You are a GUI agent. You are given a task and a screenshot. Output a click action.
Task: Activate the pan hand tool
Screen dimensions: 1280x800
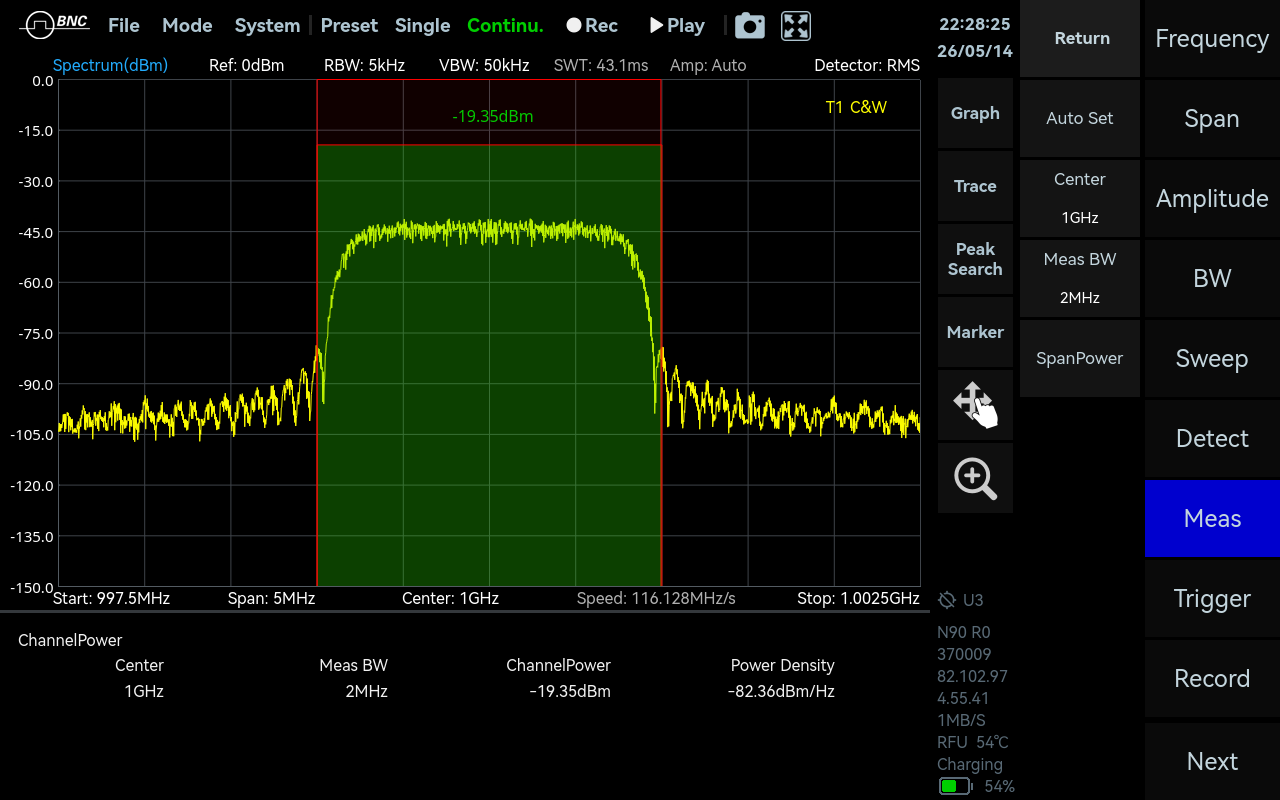[975, 405]
